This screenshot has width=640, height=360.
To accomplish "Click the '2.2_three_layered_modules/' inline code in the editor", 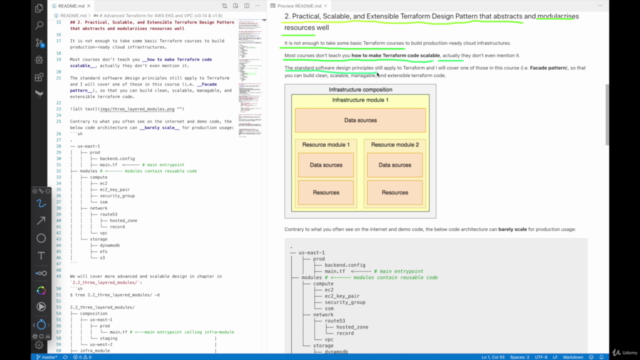I will pyautogui.click(x=105, y=282).
